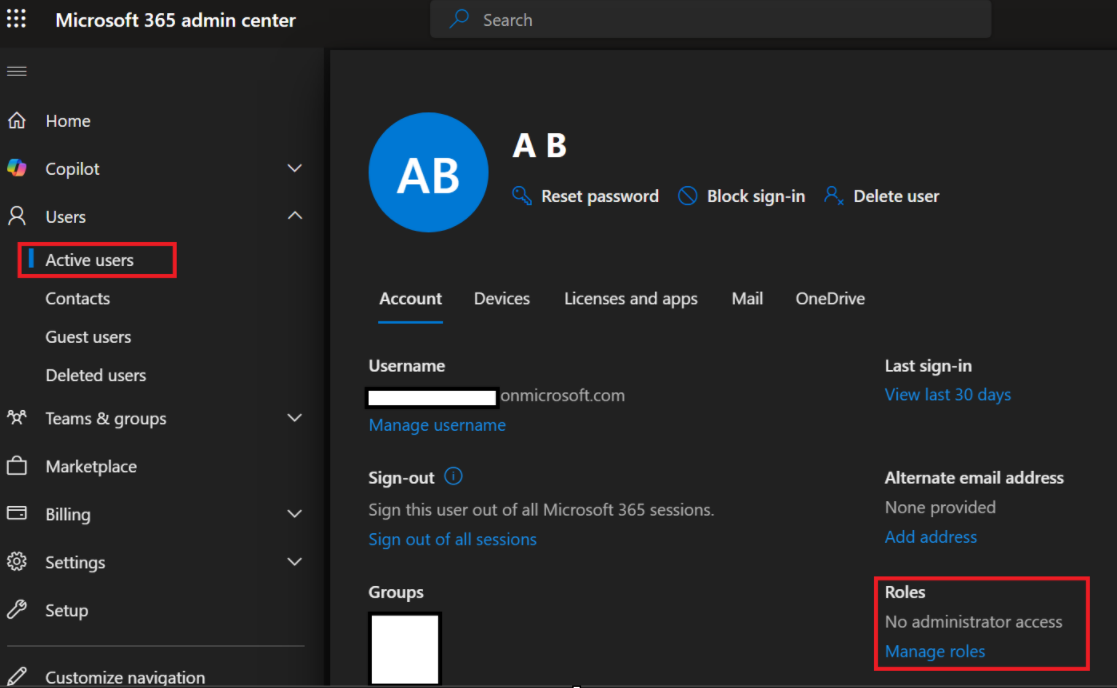The width and height of the screenshot is (1117, 688).
Task: Click Reset password button
Action: [x=586, y=196]
